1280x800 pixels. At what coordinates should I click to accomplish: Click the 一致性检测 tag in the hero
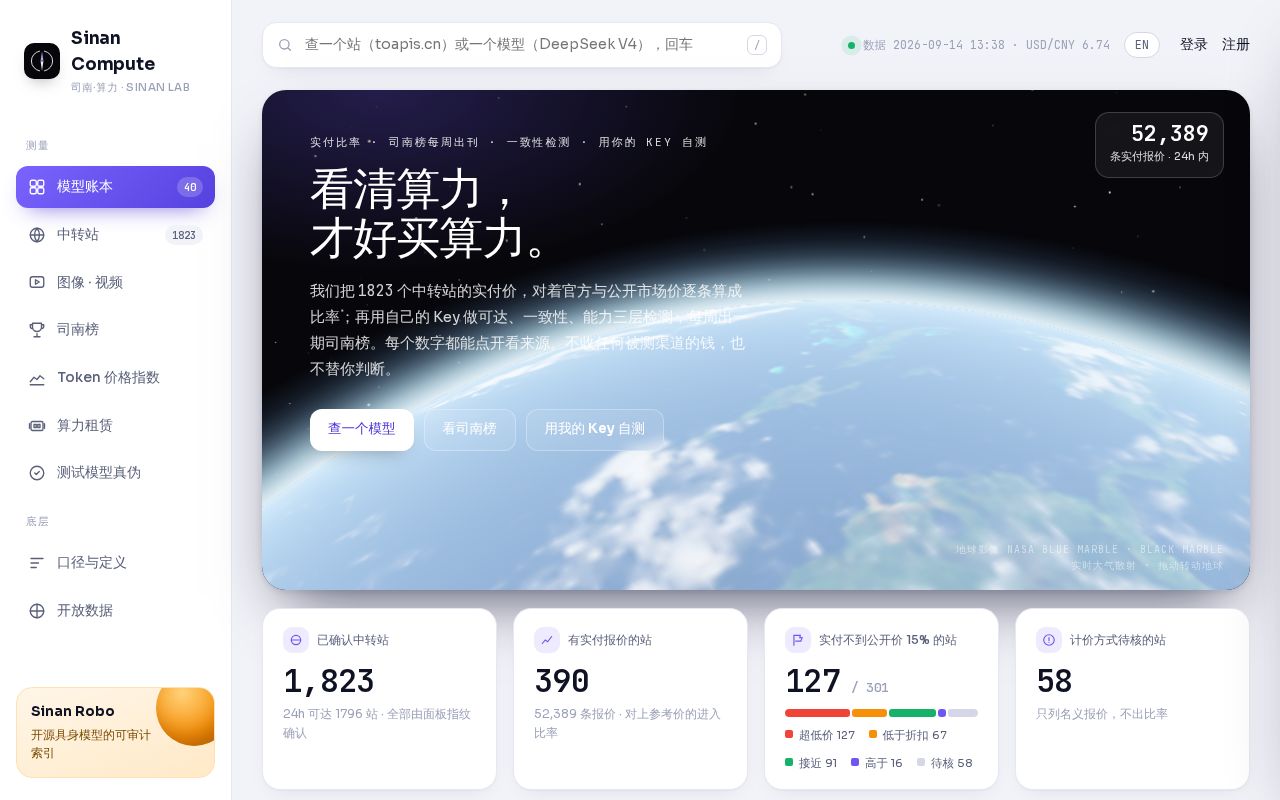(538, 143)
